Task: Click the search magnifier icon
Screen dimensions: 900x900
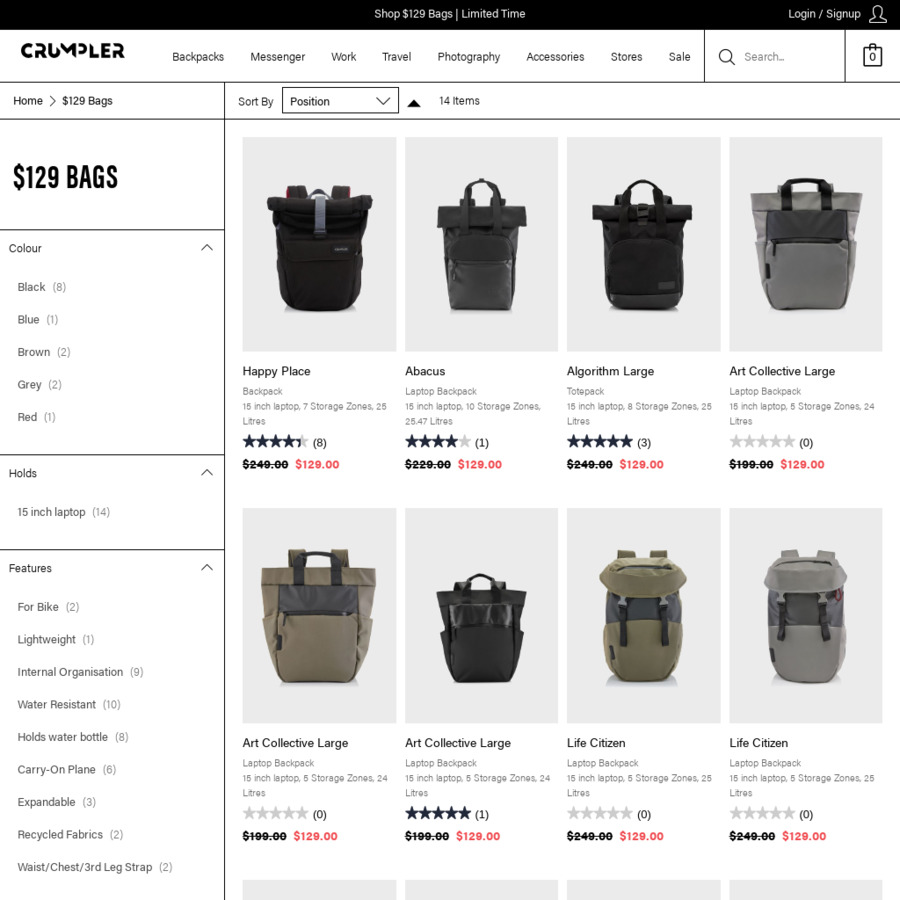Action: (x=726, y=57)
